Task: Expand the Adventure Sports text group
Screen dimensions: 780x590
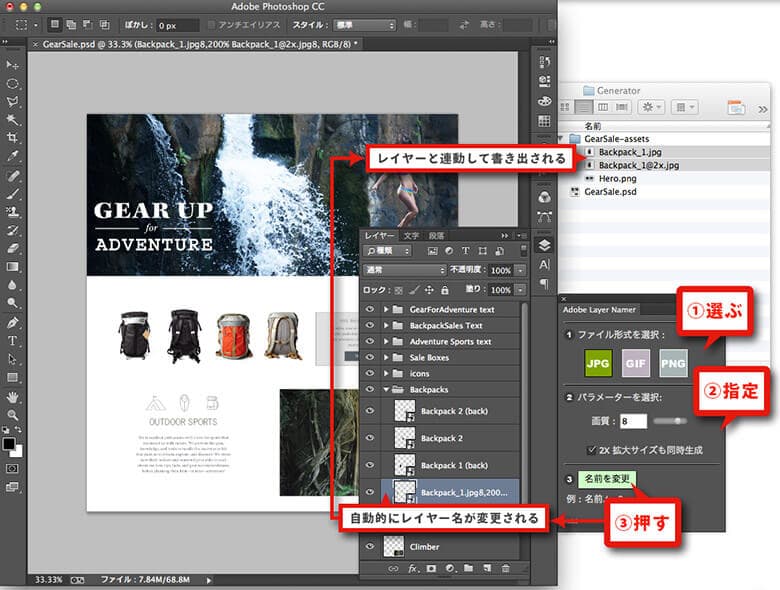Action: click(386, 341)
